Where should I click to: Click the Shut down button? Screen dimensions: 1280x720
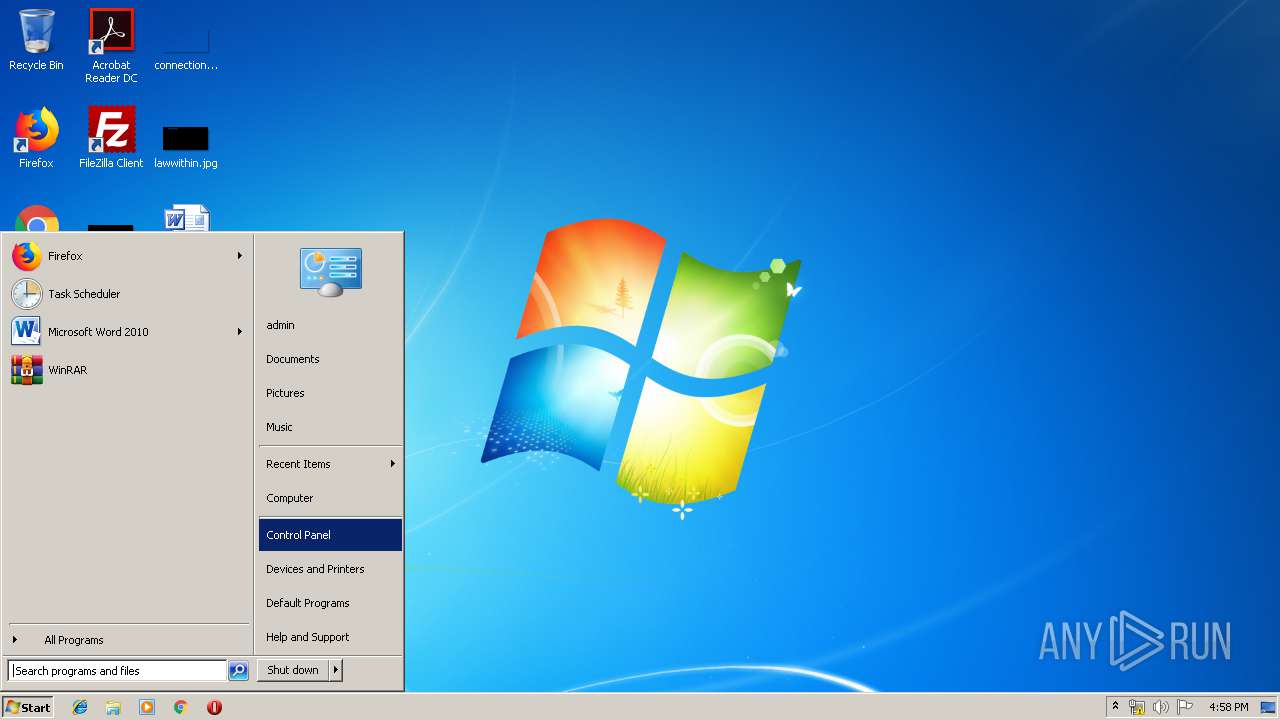click(x=293, y=670)
